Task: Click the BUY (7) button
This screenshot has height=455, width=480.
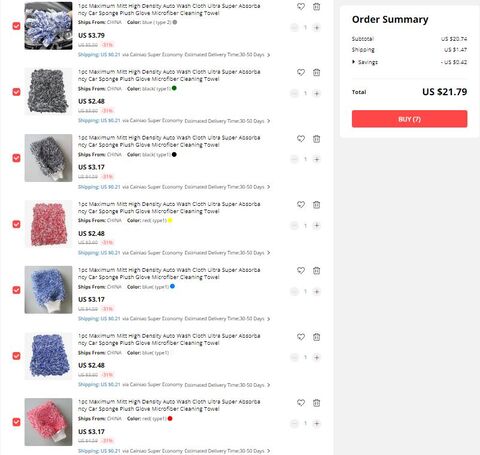Action: pos(409,119)
